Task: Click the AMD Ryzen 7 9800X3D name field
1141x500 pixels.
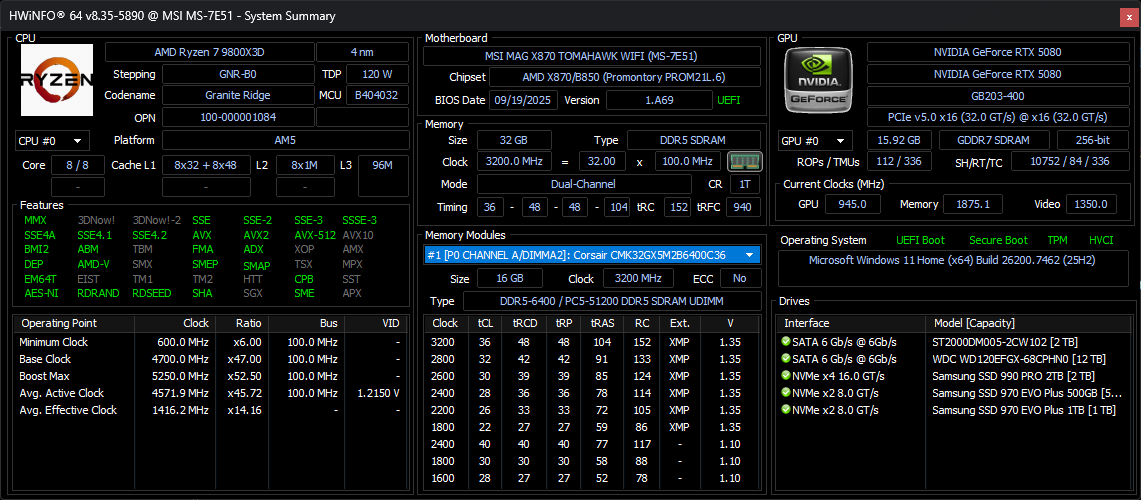Action: point(210,52)
